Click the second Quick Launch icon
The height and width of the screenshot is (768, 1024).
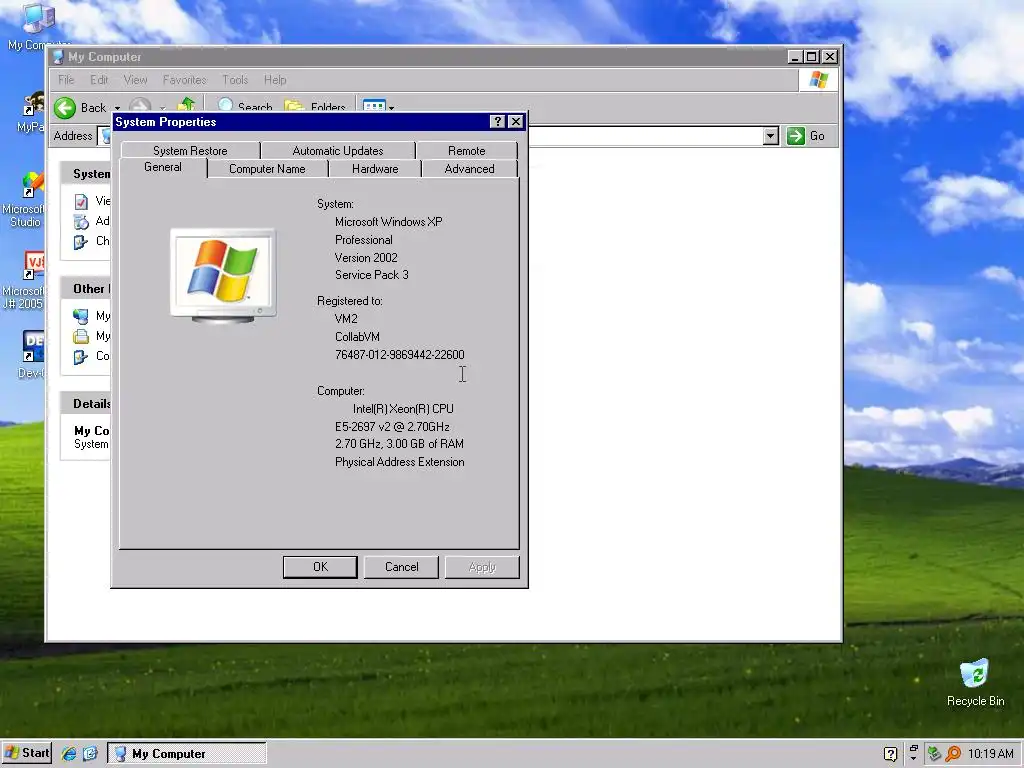(90, 754)
